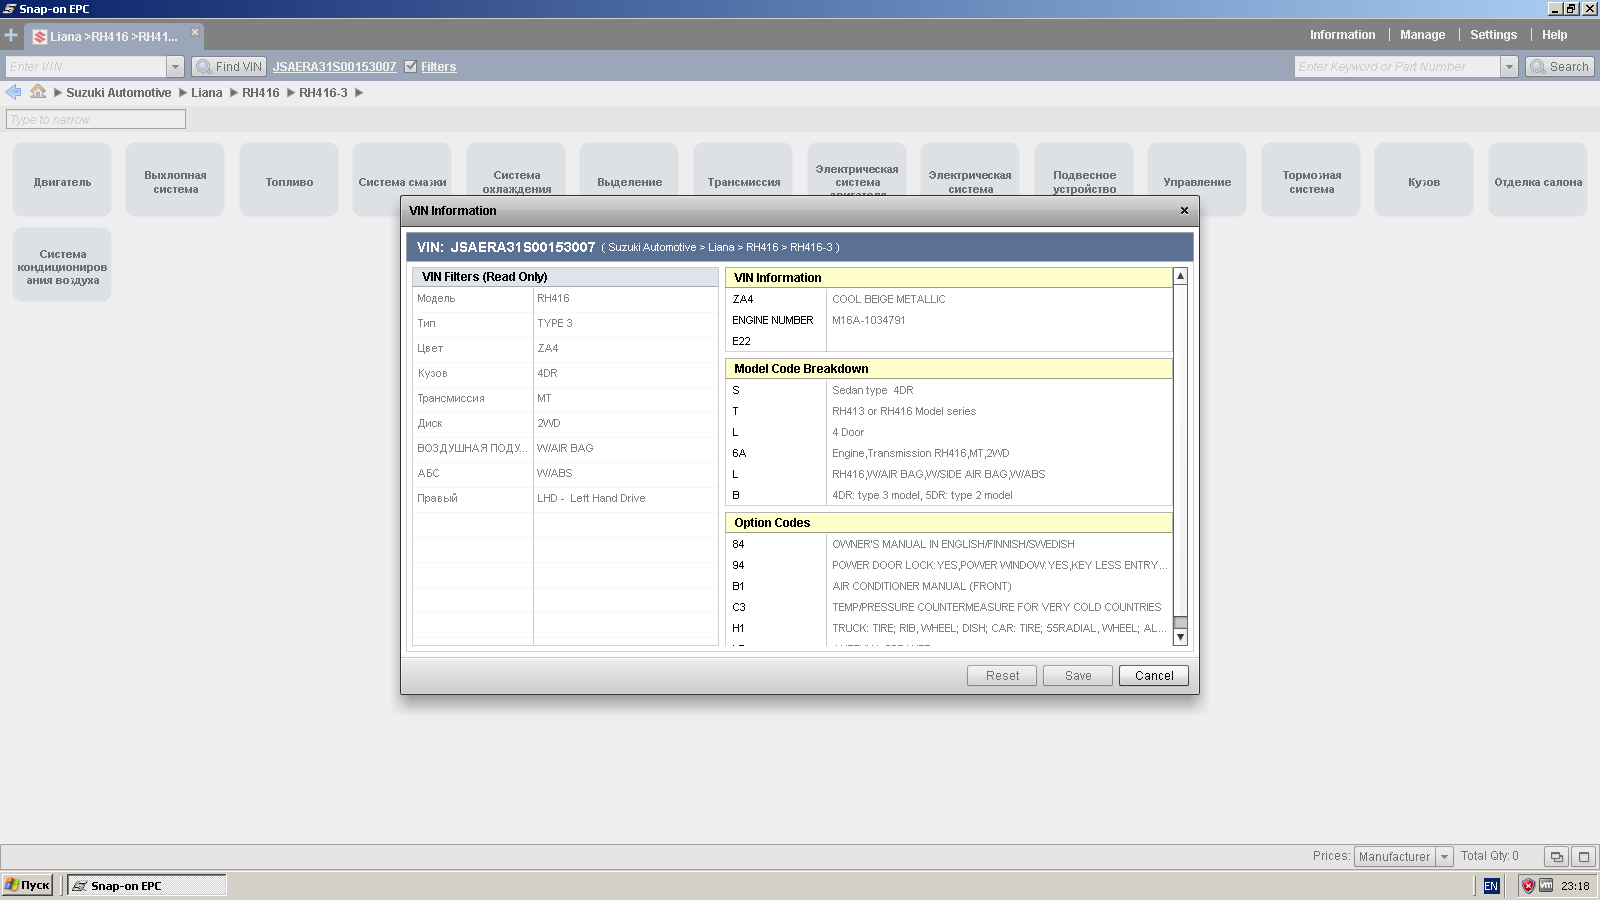Click the EN language indicator in tray
The height and width of the screenshot is (900, 1600).
[1491, 886]
